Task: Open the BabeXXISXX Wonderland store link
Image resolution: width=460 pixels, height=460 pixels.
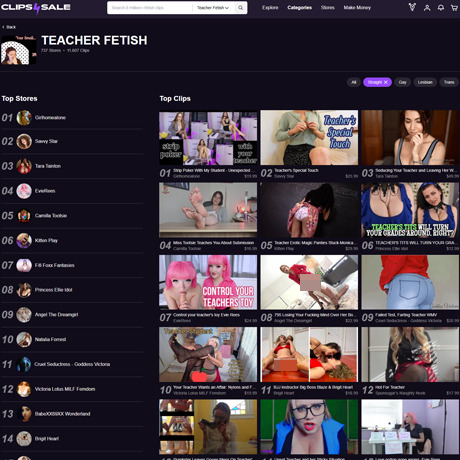Action: 63,414
